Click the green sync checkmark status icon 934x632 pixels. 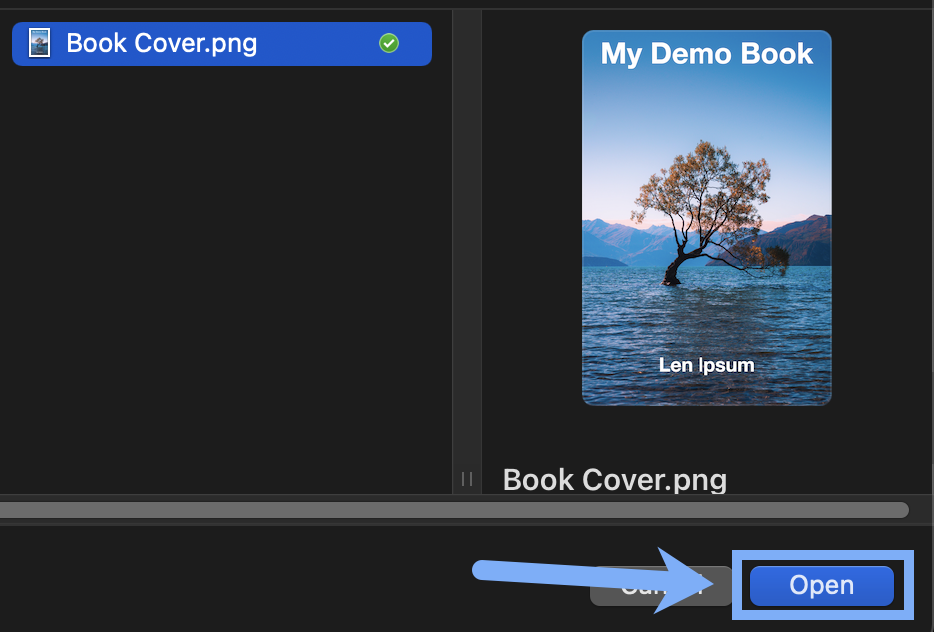coord(389,44)
